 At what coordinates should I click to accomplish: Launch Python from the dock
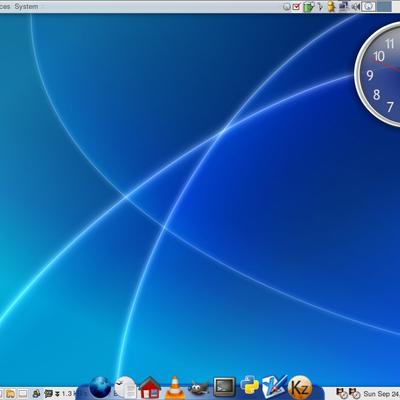click(249, 385)
